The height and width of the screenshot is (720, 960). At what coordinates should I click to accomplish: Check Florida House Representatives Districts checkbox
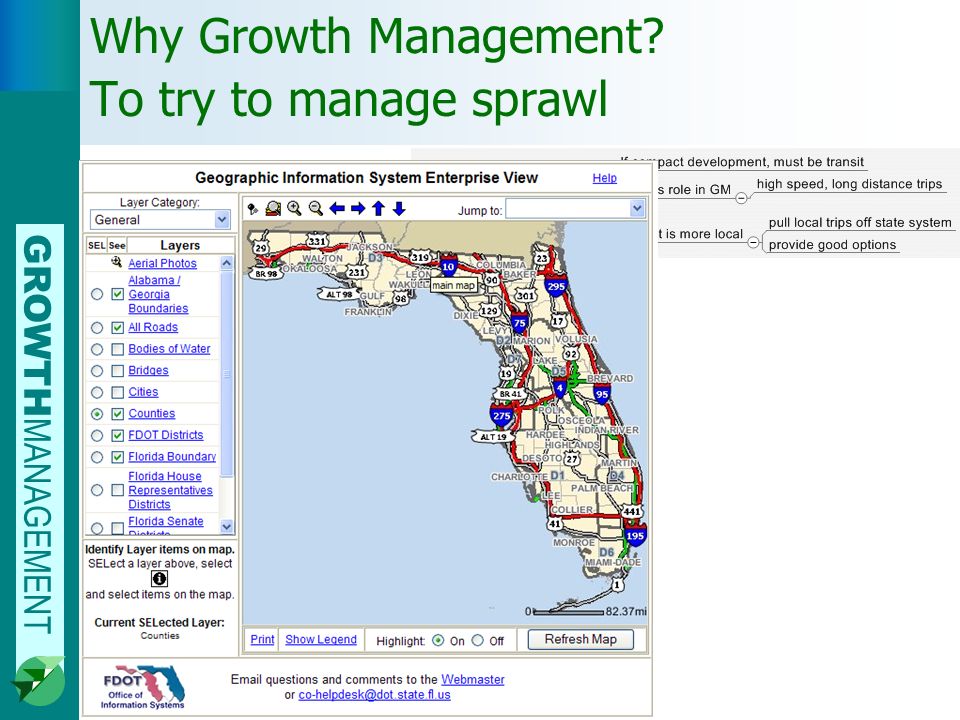point(118,490)
